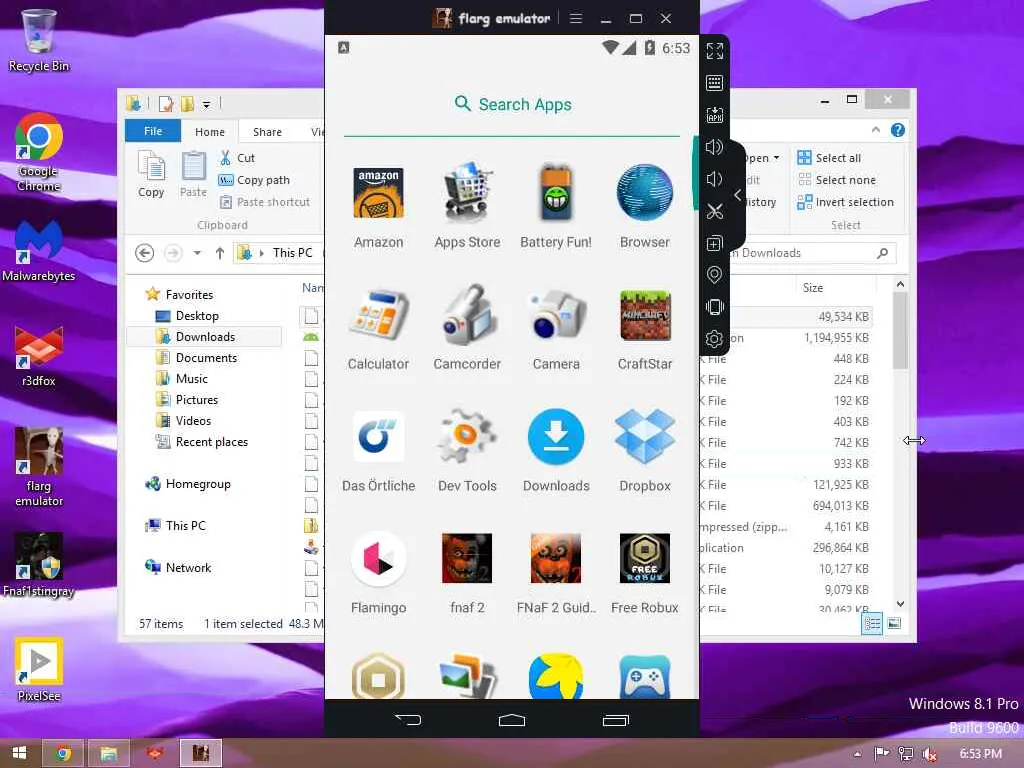Click the Size column header
Screen dimensions: 1024x768
pyautogui.click(x=812, y=287)
